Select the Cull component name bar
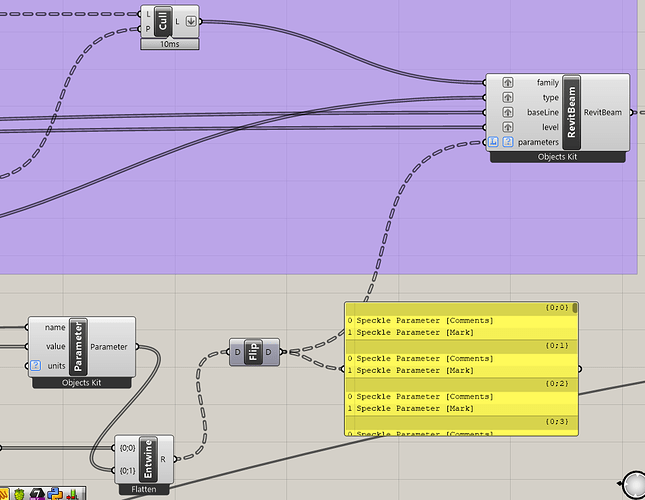 (163, 21)
